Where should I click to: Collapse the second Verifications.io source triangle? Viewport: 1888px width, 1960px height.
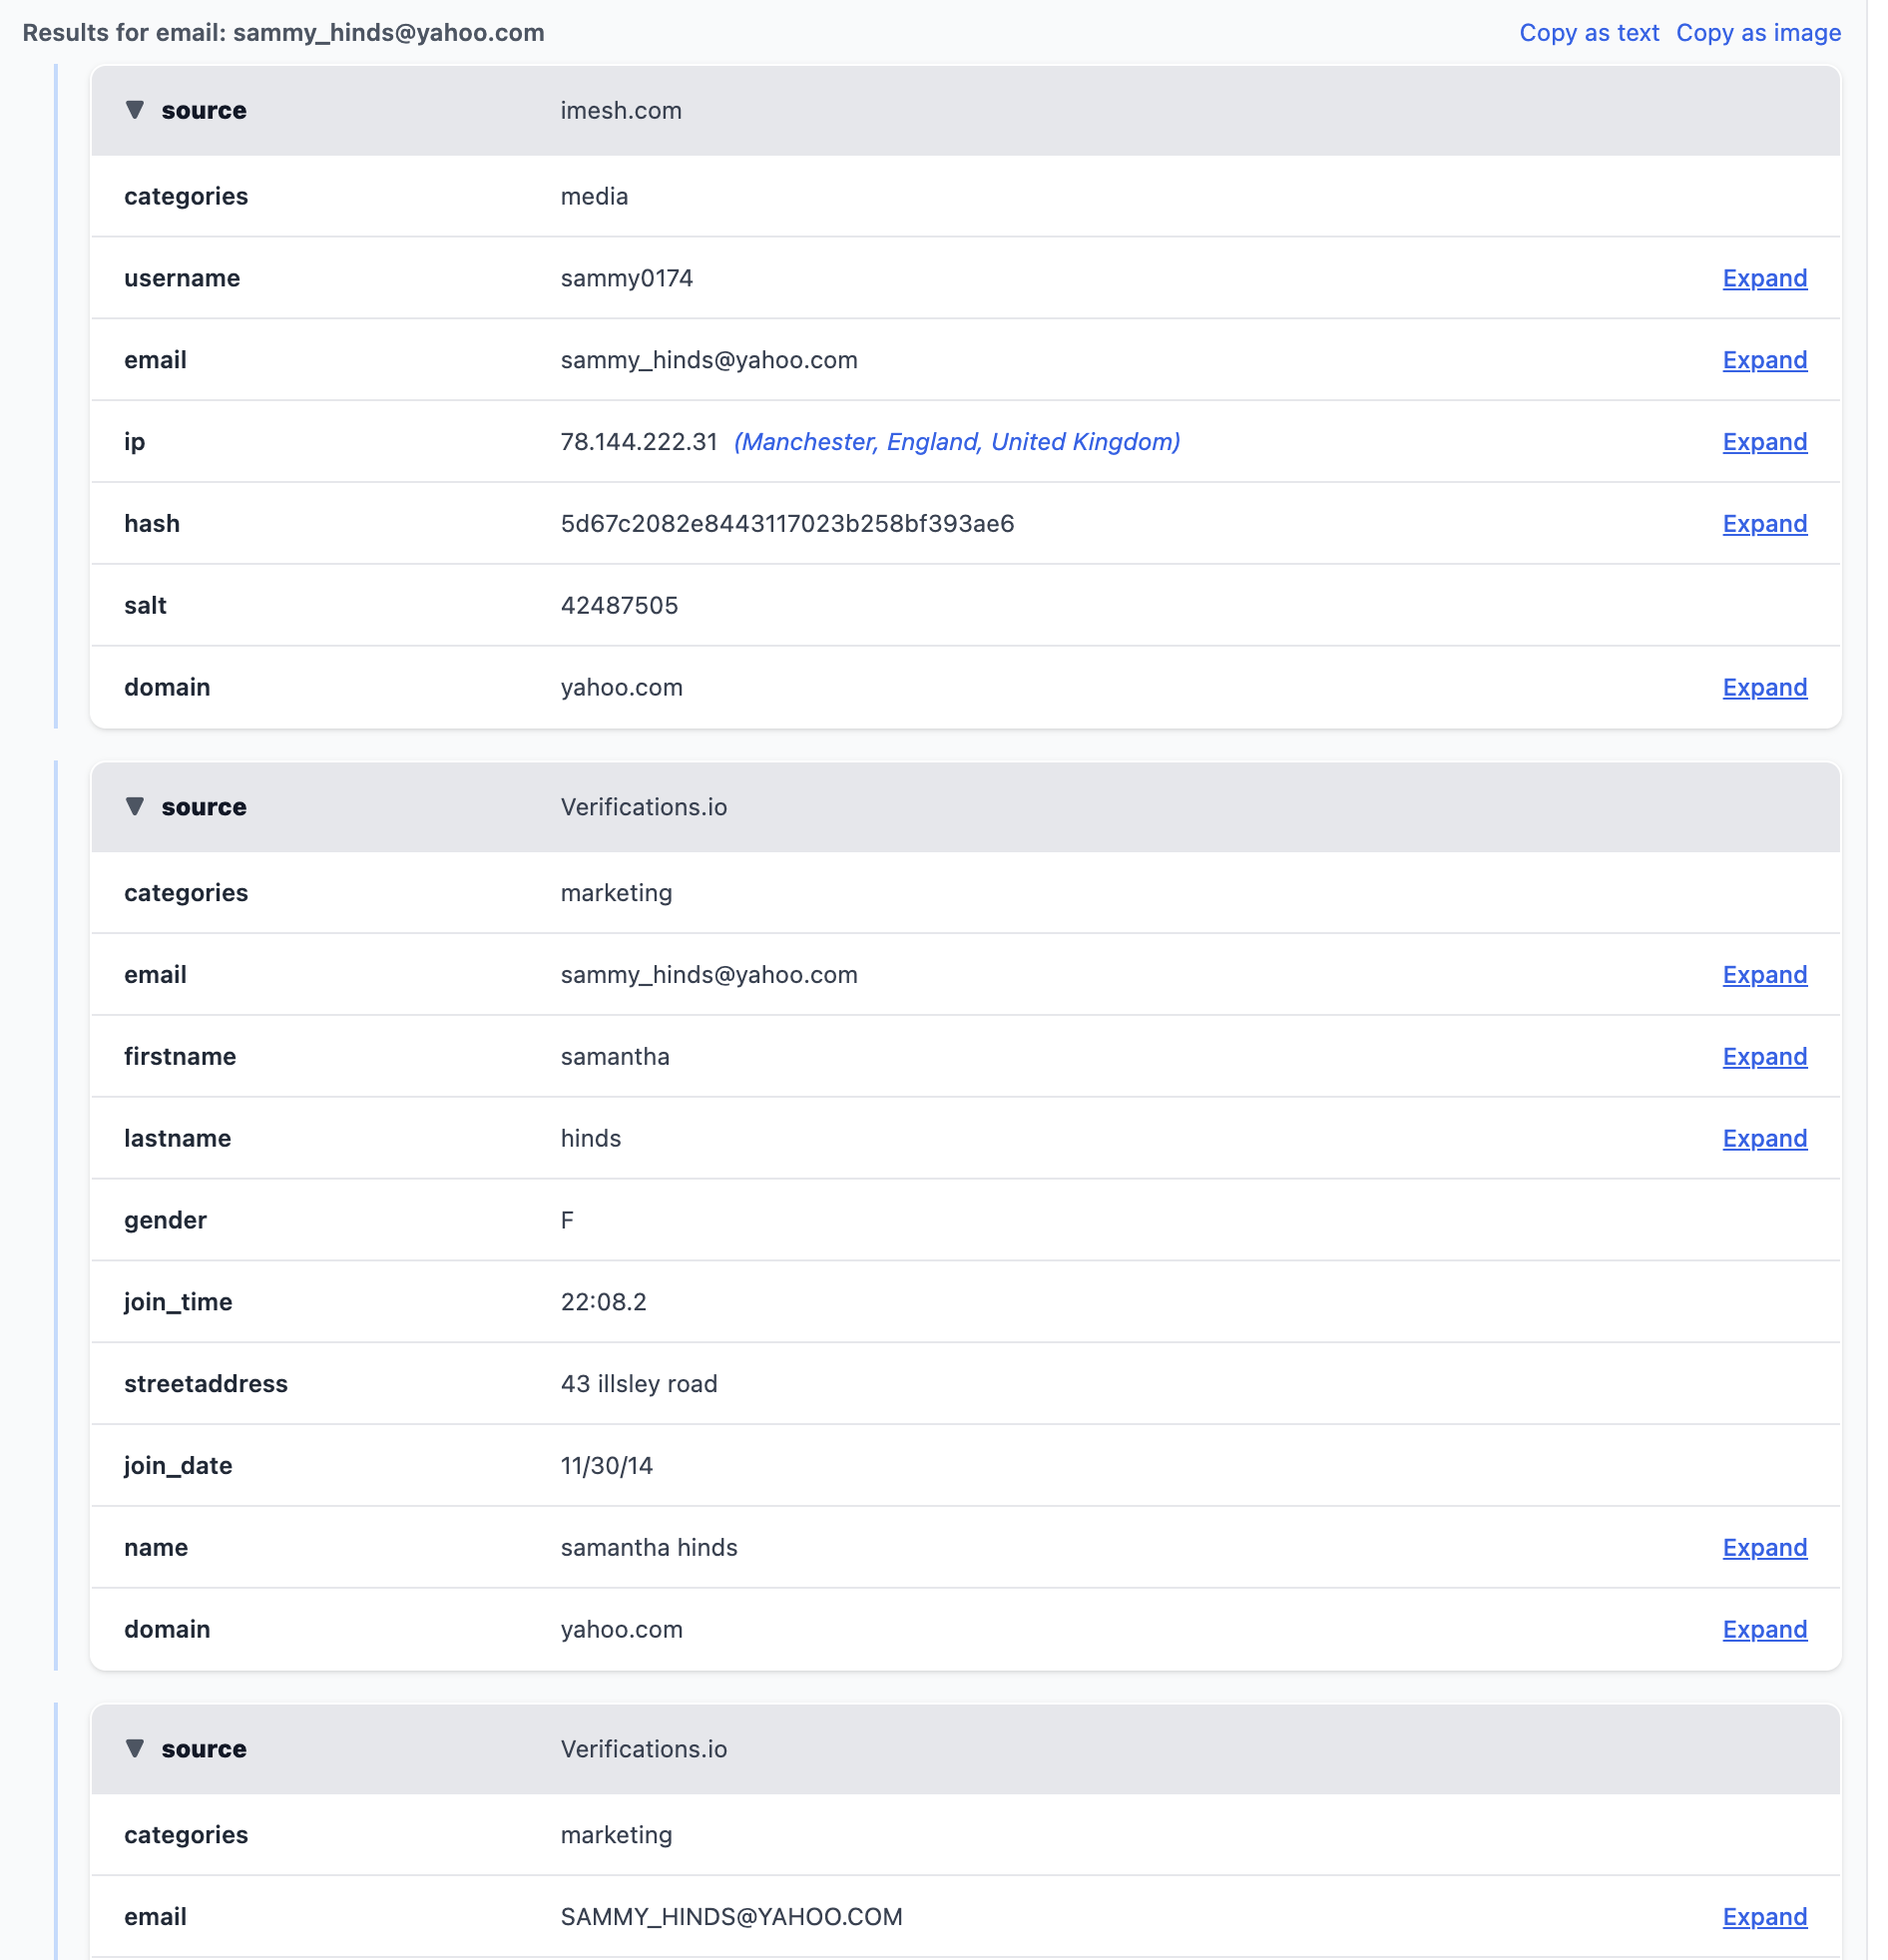(135, 1749)
